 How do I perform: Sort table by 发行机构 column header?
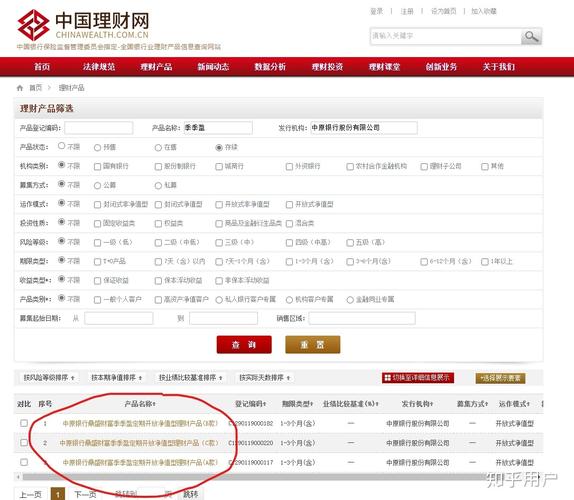tap(417, 404)
